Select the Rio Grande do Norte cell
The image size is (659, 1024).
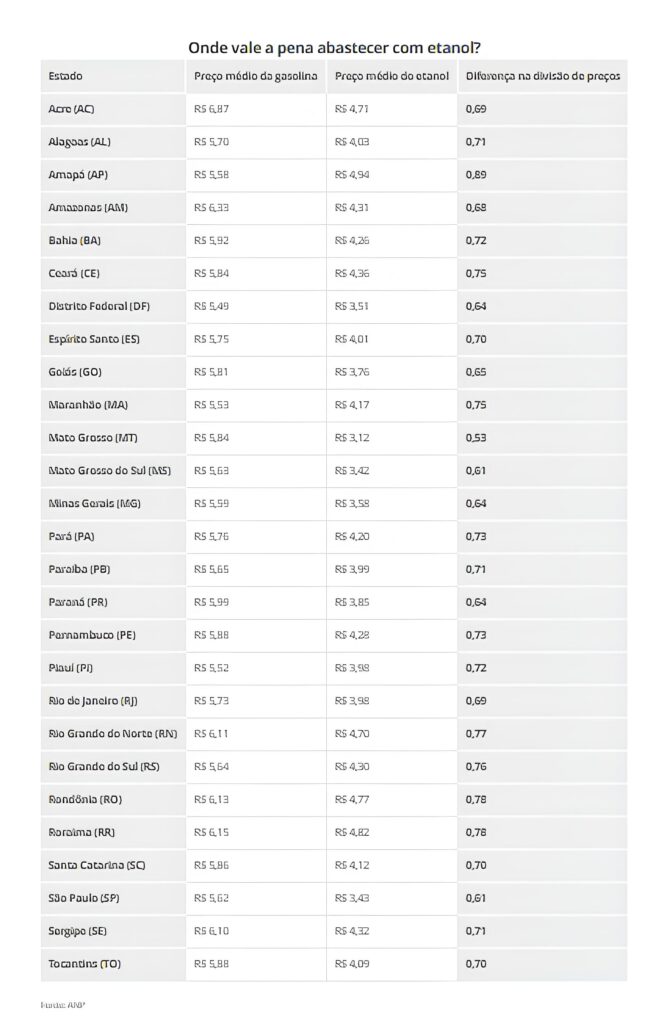(112, 734)
